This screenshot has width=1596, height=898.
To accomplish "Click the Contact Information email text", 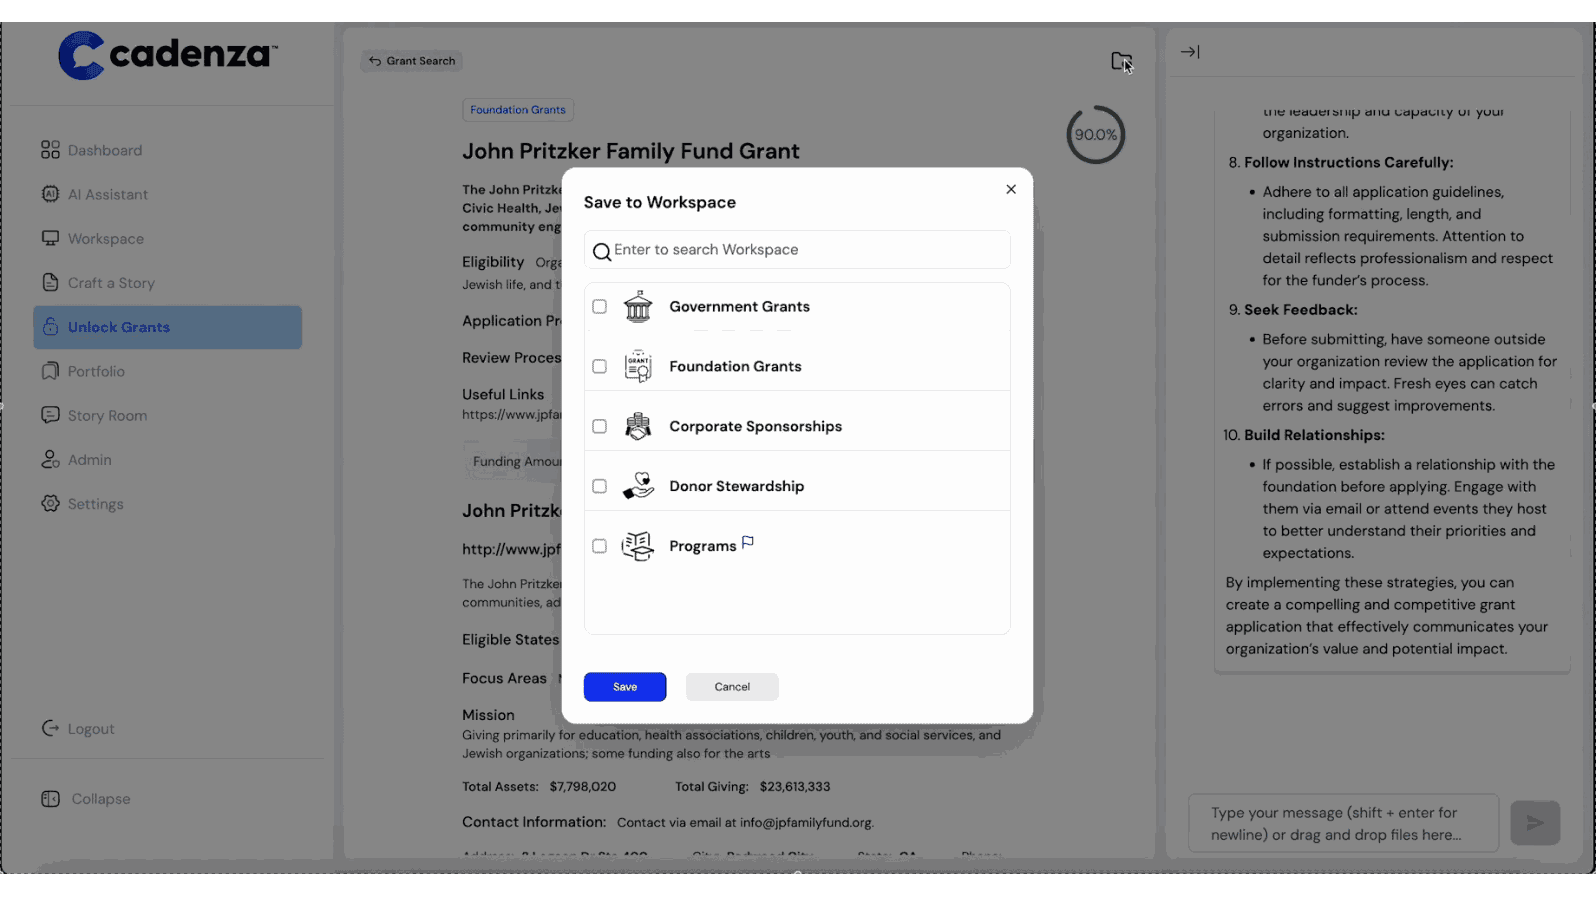I will 745,823.
